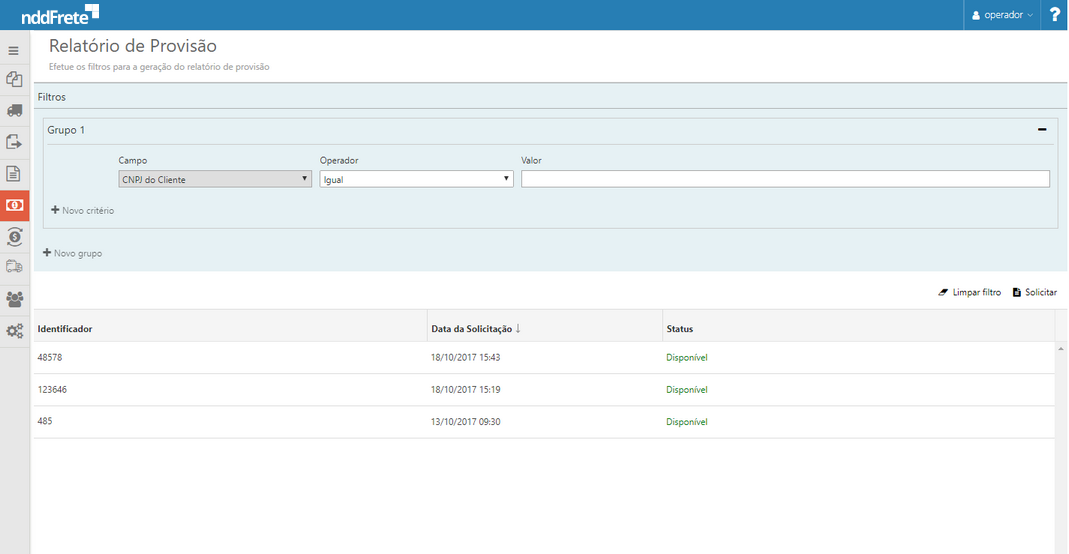This screenshot has height=554, width=1069.
Task: Open the document page sidebar icon
Action: 14,173
